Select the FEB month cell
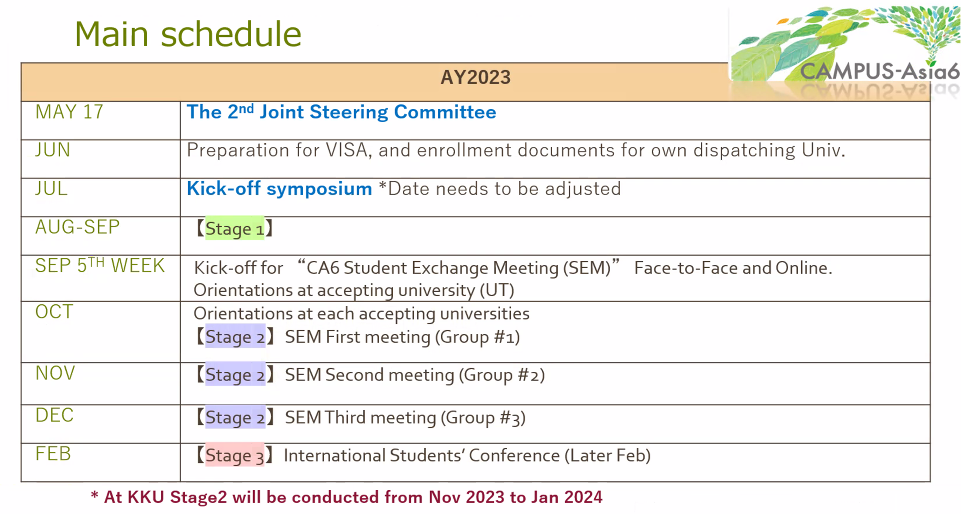Image resolution: width=961 pixels, height=514 pixels. (x=54, y=453)
